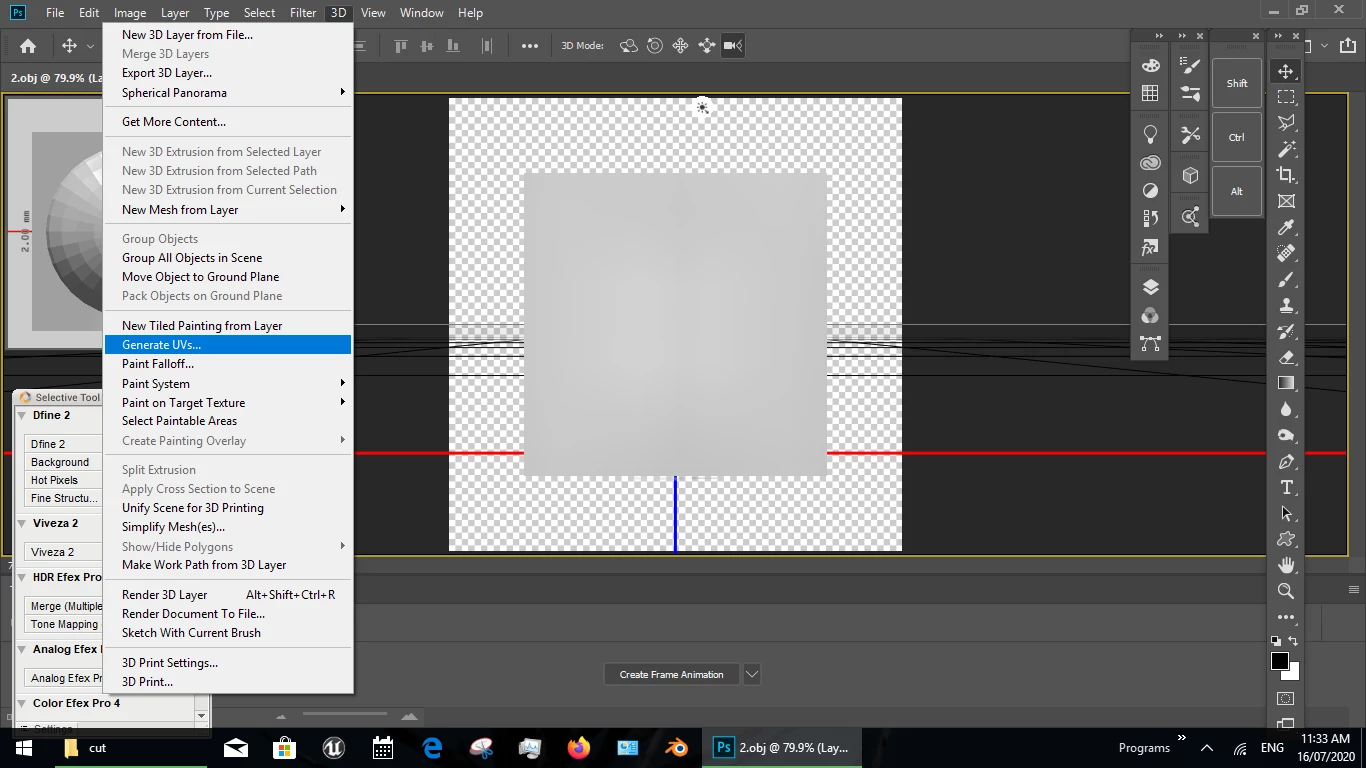Viewport: 1366px width, 768px height.
Task: Open Paint System submenu
Action: (228, 384)
